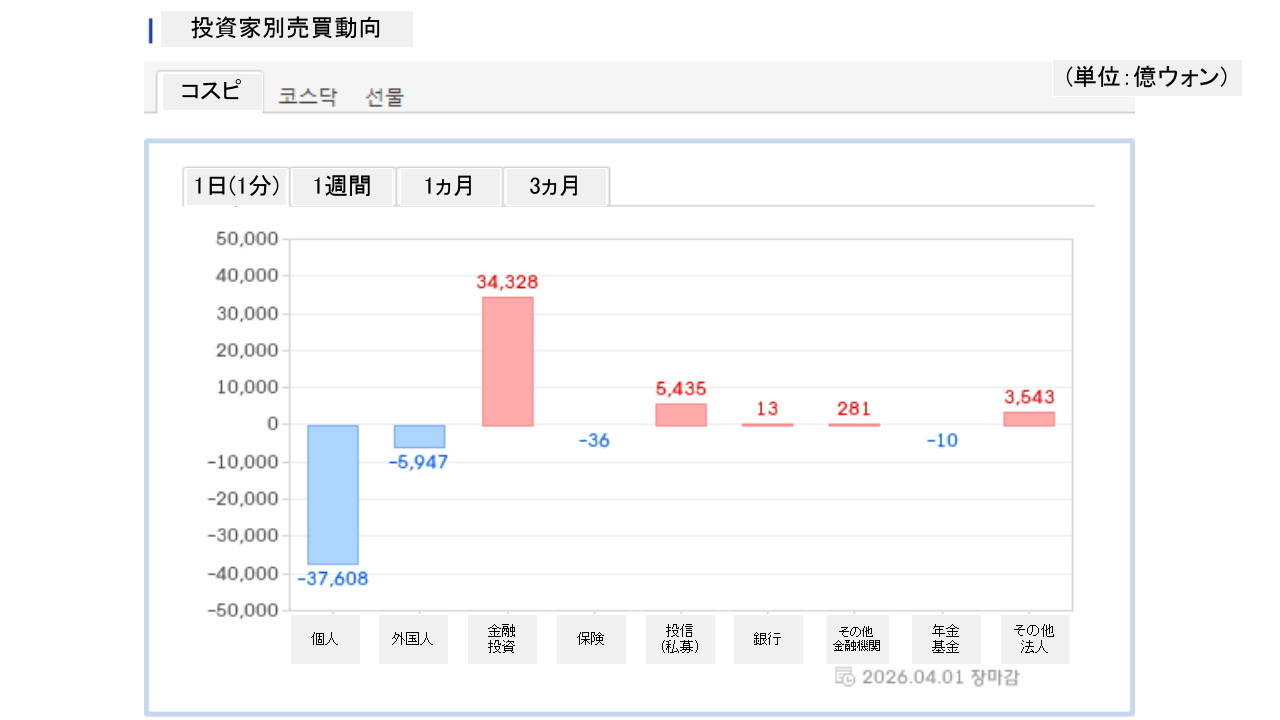1280x720 pixels.
Task: Click the 銀行 category label
Action: [768, 639]
